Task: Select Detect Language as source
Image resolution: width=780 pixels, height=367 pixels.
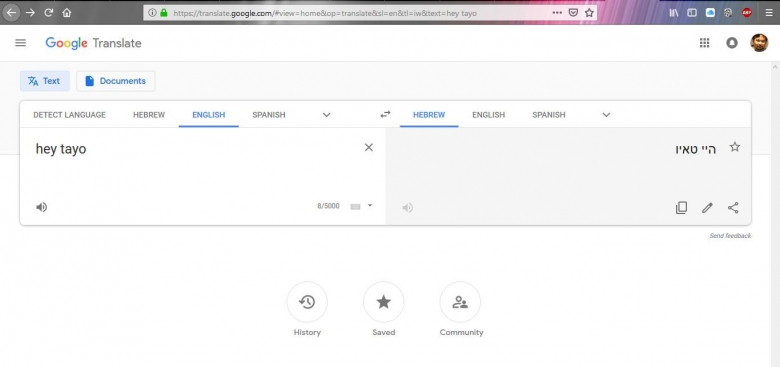Action: (70, 115)
